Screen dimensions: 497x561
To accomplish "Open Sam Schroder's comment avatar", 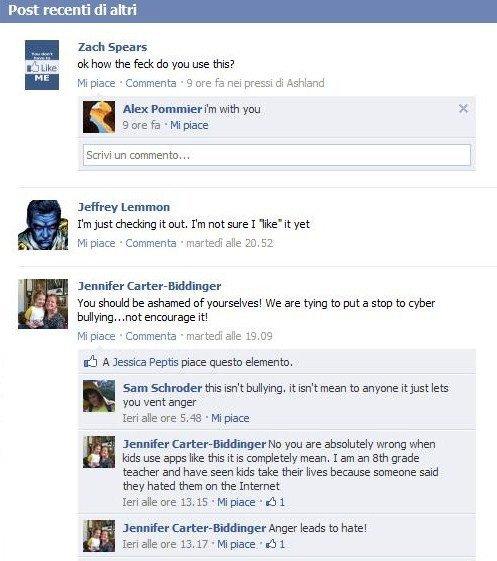I will pos(99,396).
